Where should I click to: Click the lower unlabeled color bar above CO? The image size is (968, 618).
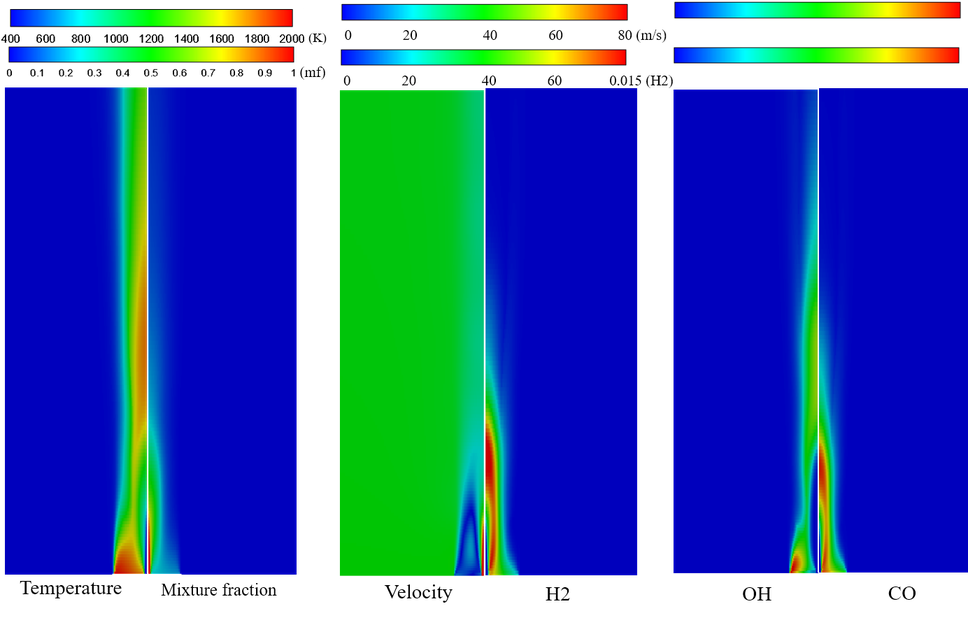click(x=816, y=55)
